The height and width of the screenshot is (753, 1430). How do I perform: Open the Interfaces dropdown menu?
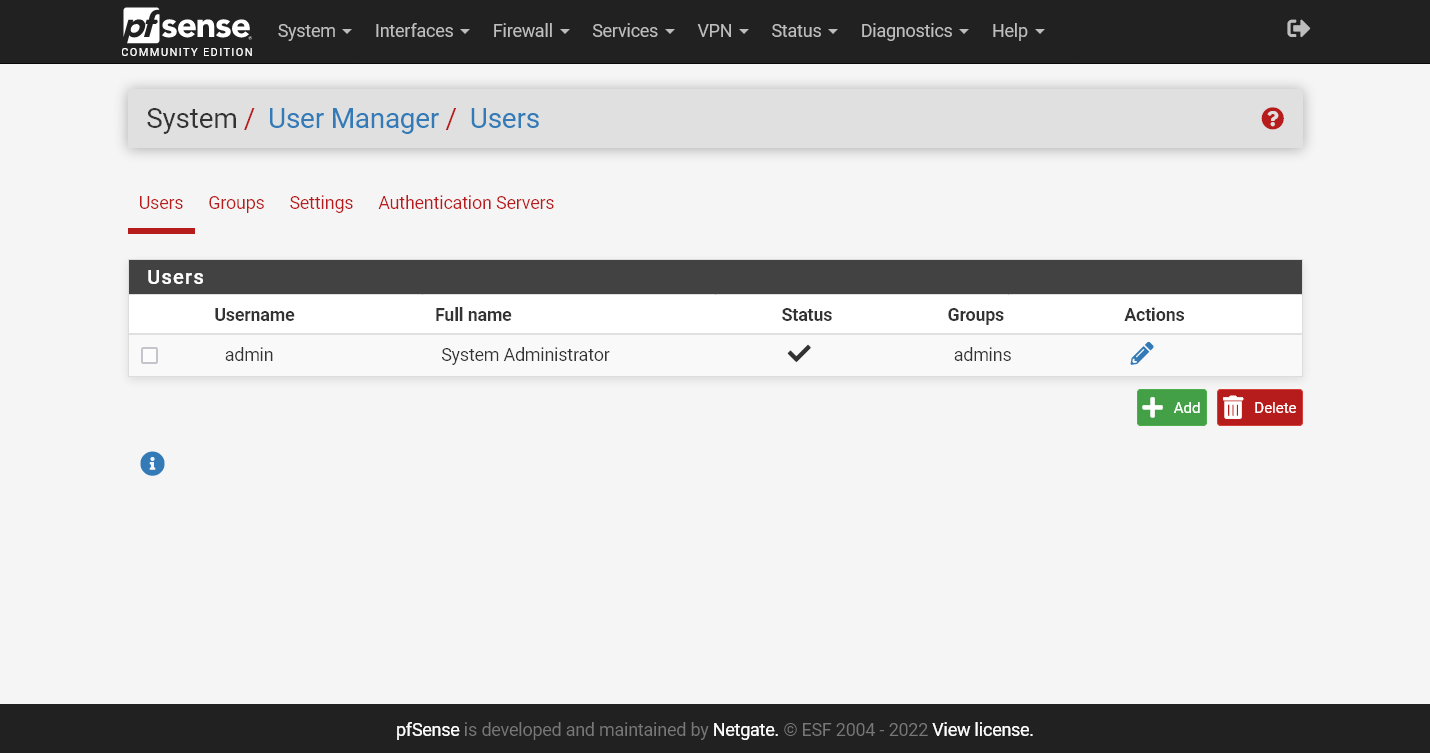click(x=421, y=31)
